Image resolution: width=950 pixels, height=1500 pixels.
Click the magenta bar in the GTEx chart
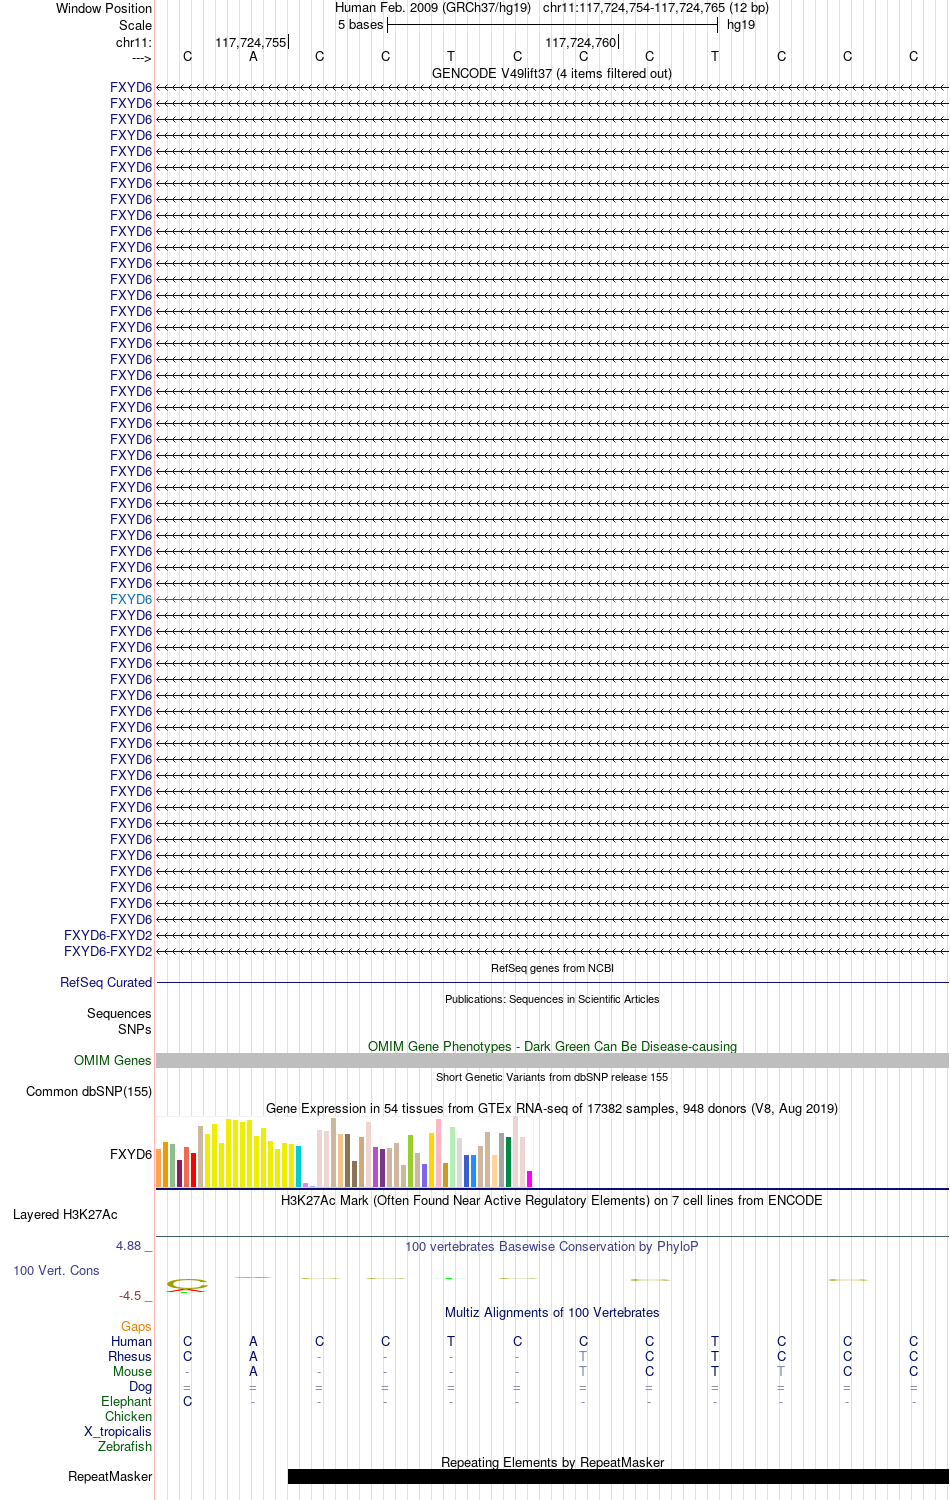pos(530,1179)
